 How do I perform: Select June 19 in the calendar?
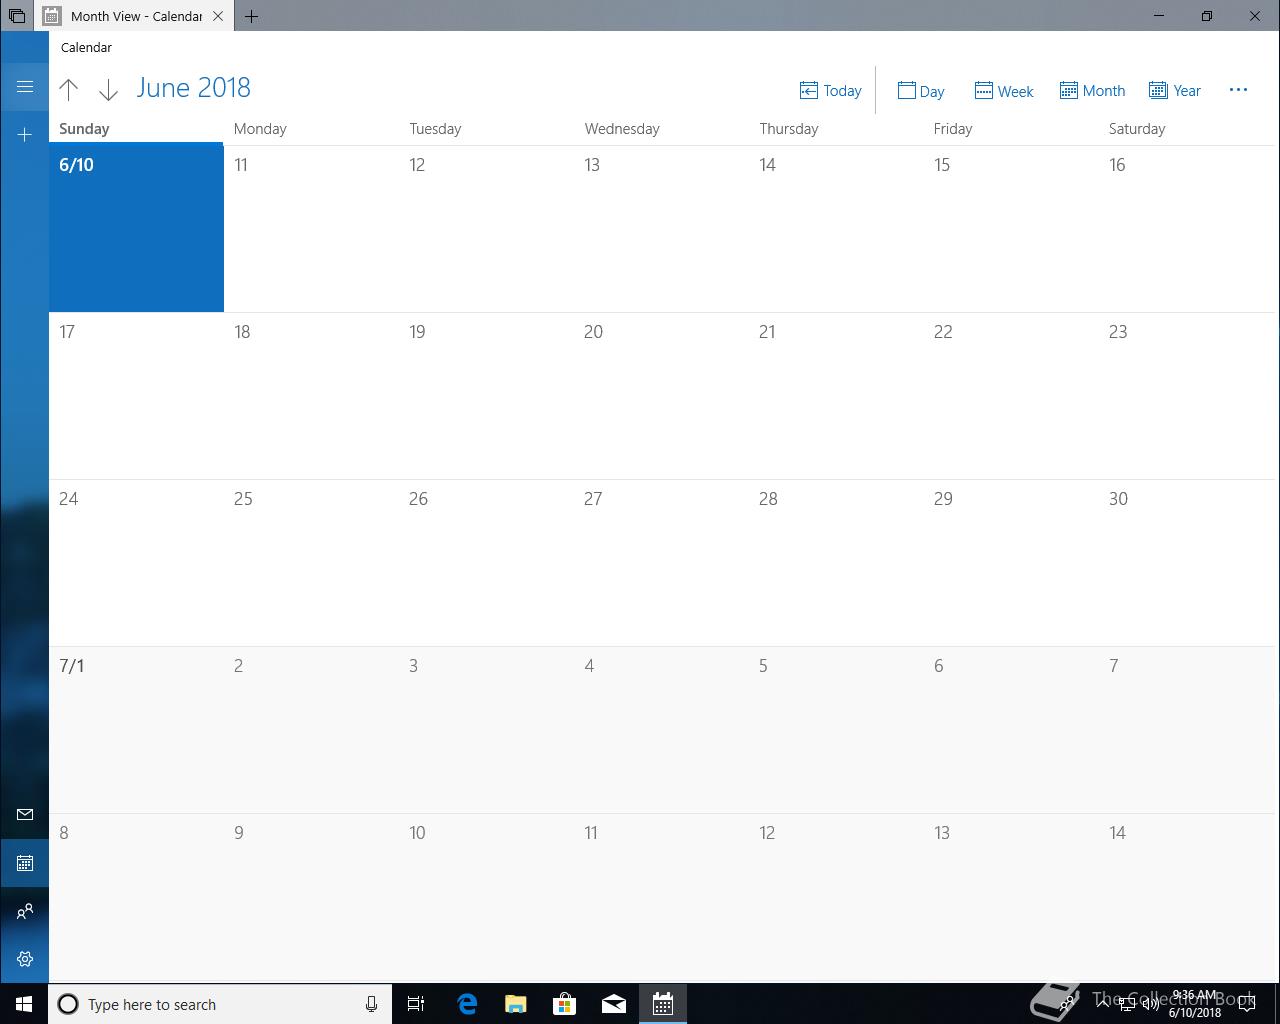(486, 396)
